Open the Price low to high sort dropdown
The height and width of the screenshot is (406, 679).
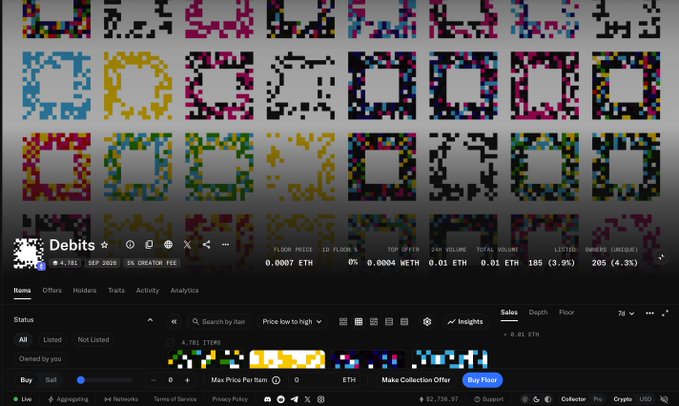pos(292,322)
